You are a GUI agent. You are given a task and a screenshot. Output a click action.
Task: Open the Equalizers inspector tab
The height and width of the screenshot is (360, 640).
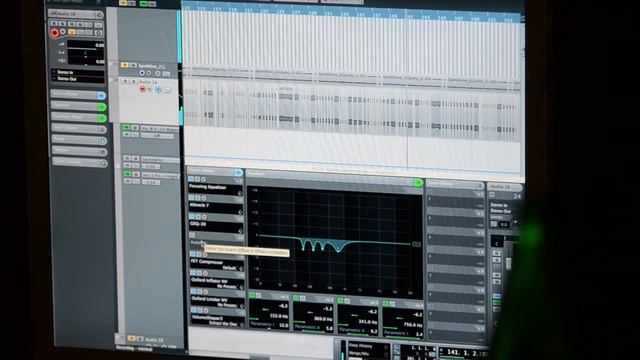click(78, 106)
